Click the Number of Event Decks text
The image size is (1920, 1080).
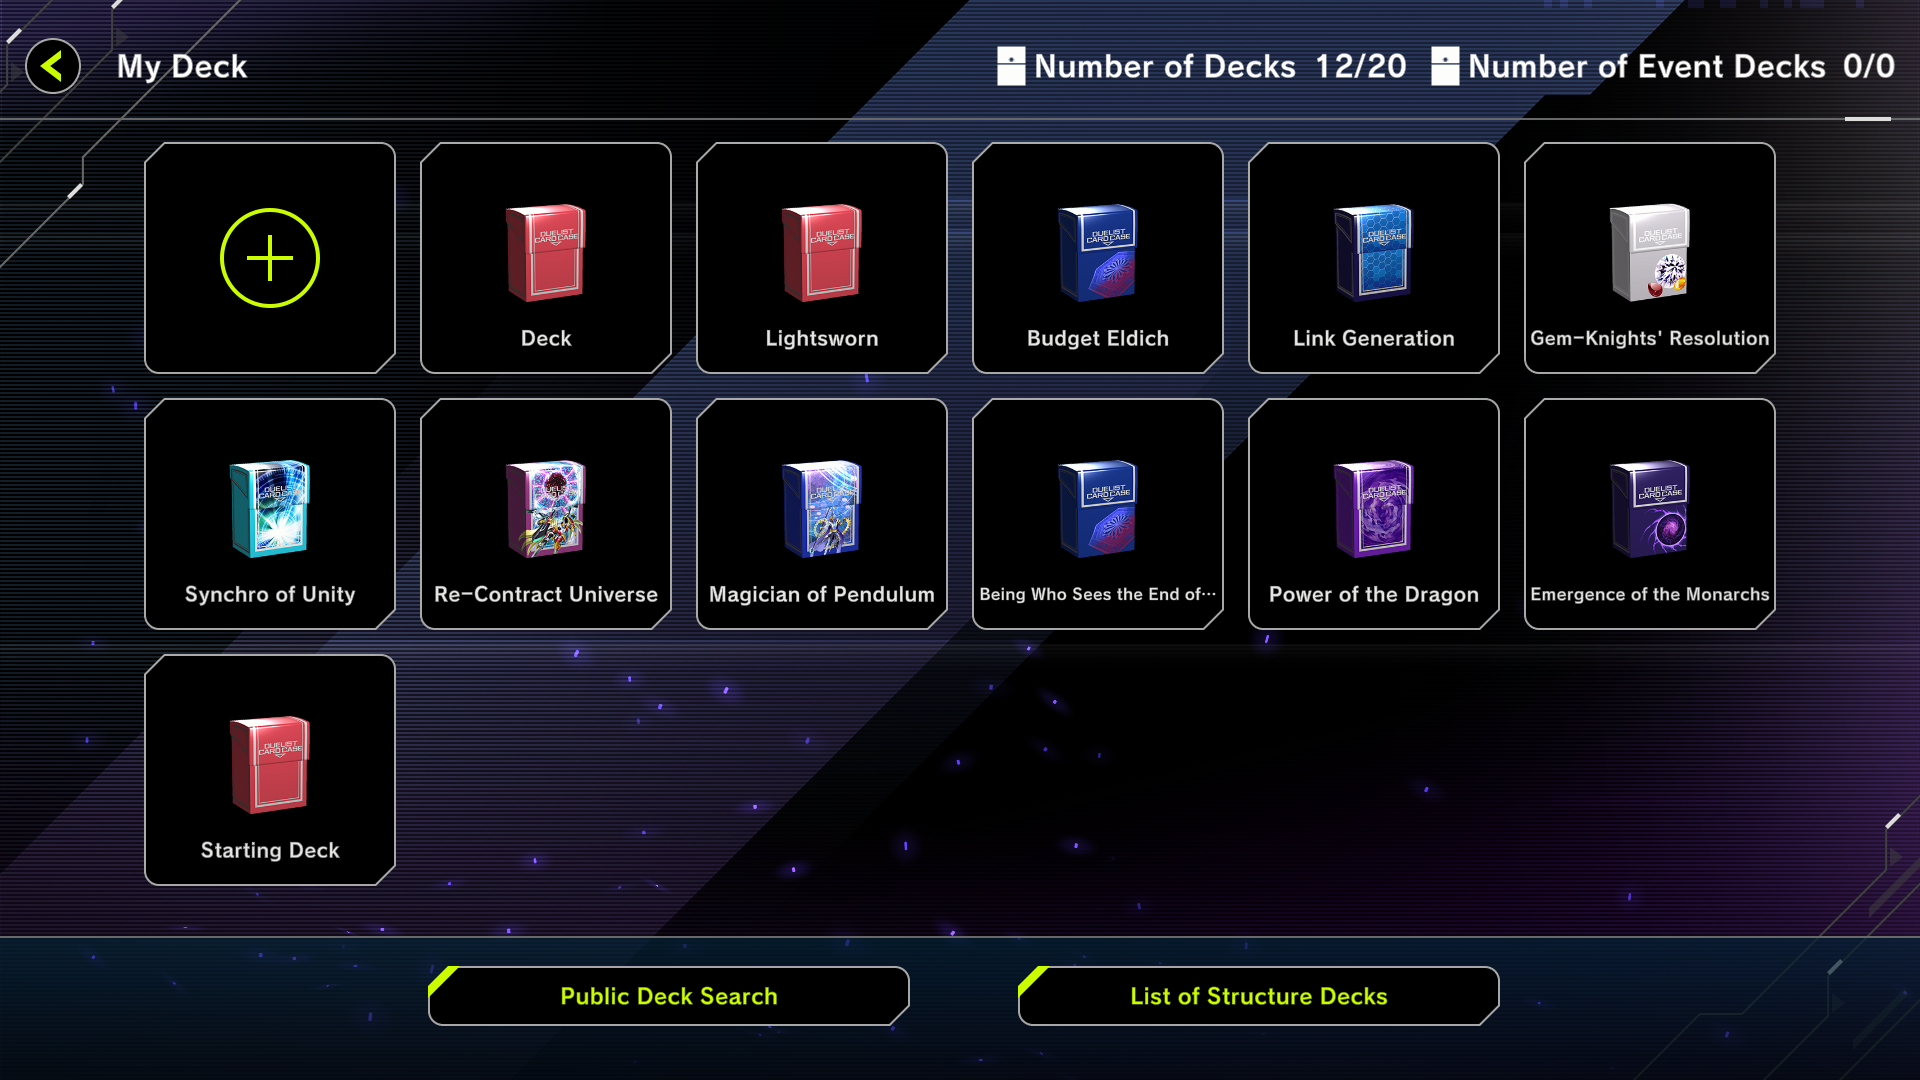point(1647,67)
